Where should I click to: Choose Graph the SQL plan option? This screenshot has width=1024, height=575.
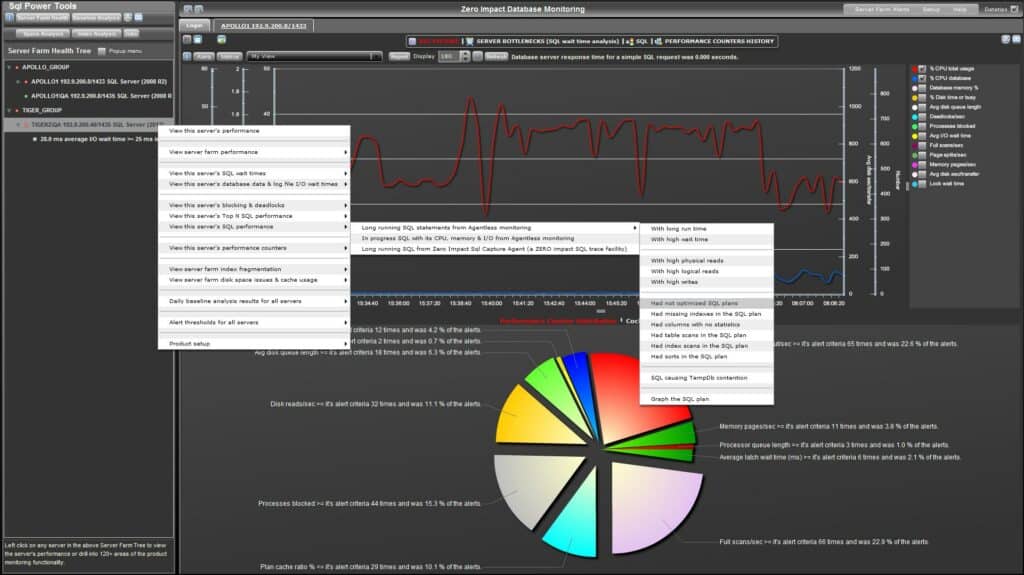click(707, 399)
